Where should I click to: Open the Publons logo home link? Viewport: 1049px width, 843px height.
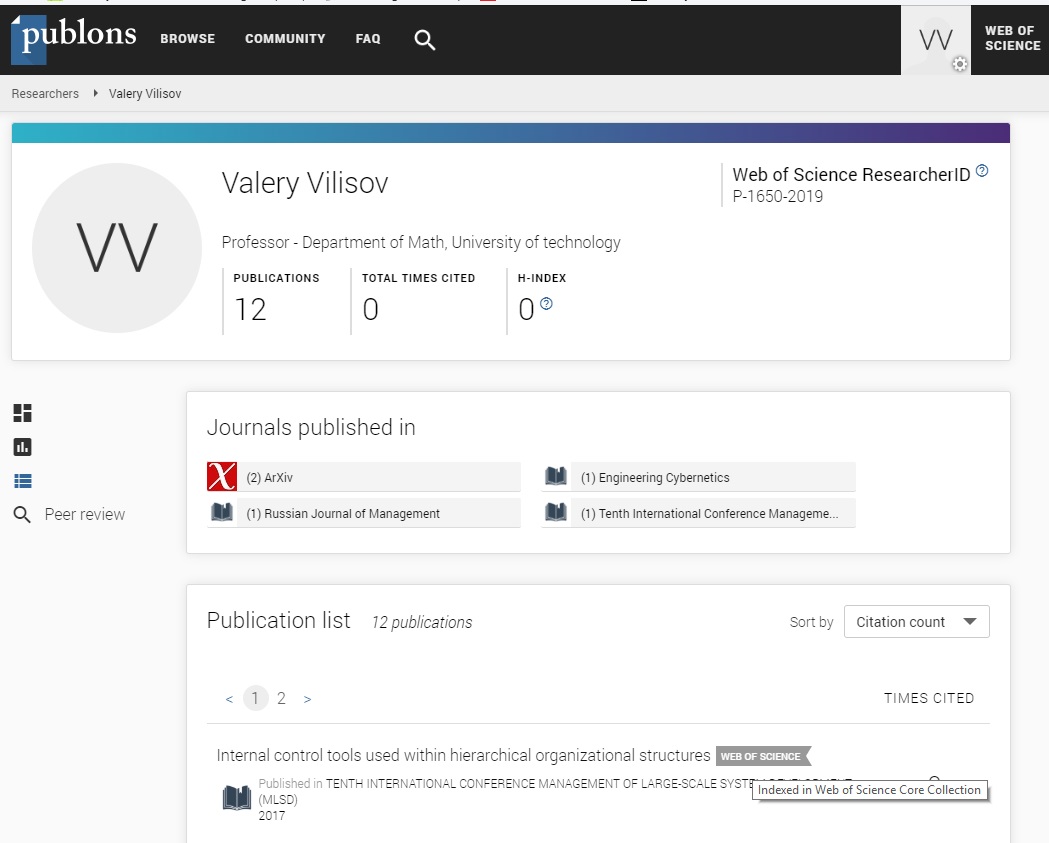click(x=74, y=39)
